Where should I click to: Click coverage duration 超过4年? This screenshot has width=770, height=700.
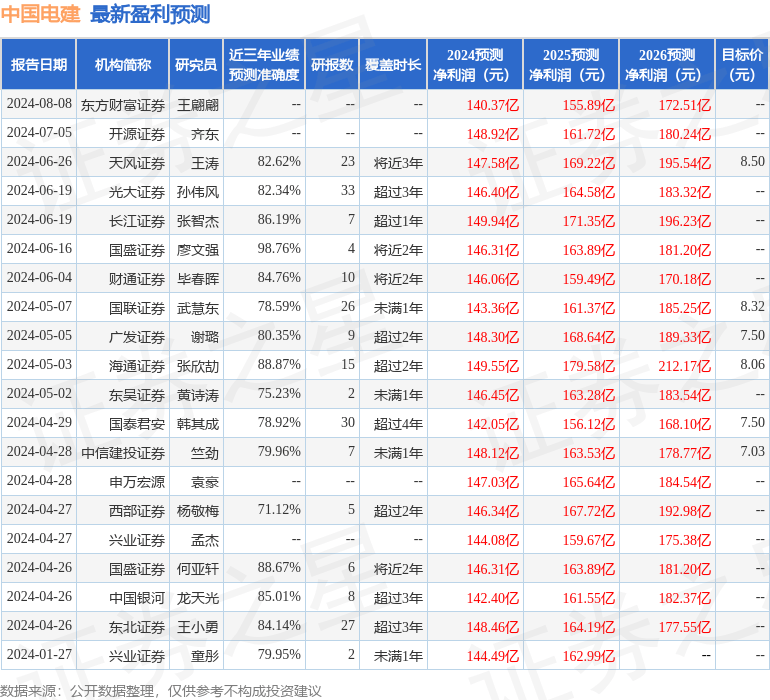pyautogui.click(x=398, y=424)
